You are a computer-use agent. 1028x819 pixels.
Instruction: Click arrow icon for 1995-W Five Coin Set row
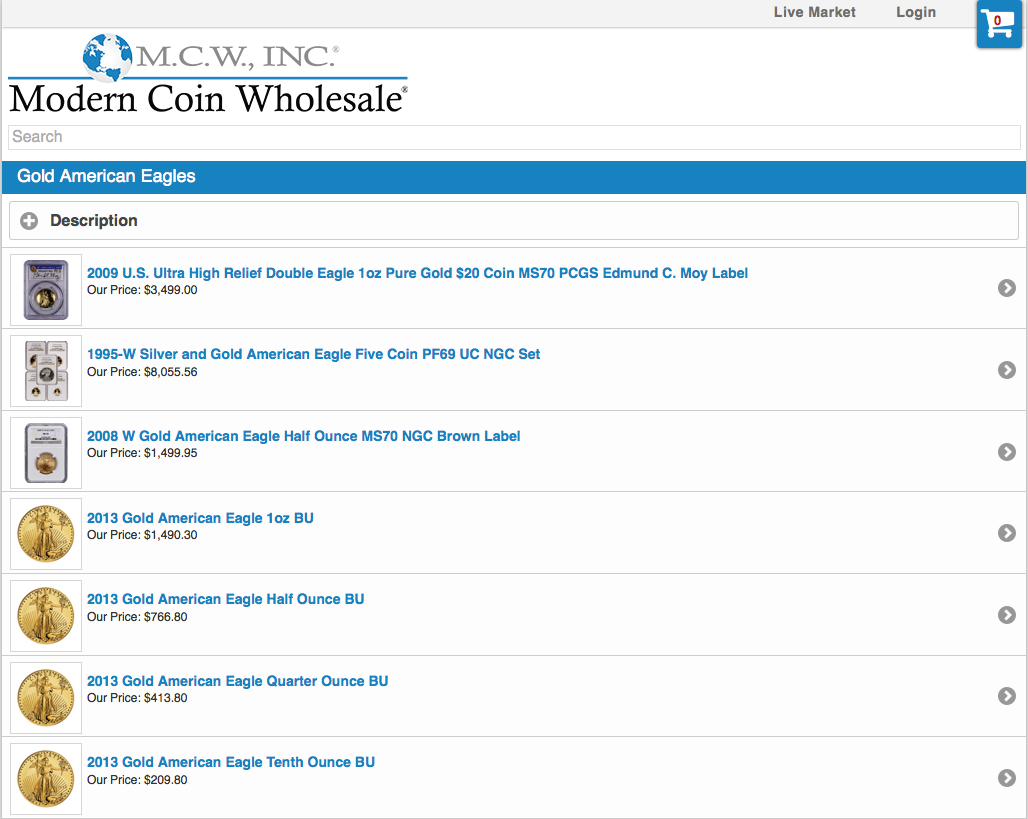point(1006,370)
